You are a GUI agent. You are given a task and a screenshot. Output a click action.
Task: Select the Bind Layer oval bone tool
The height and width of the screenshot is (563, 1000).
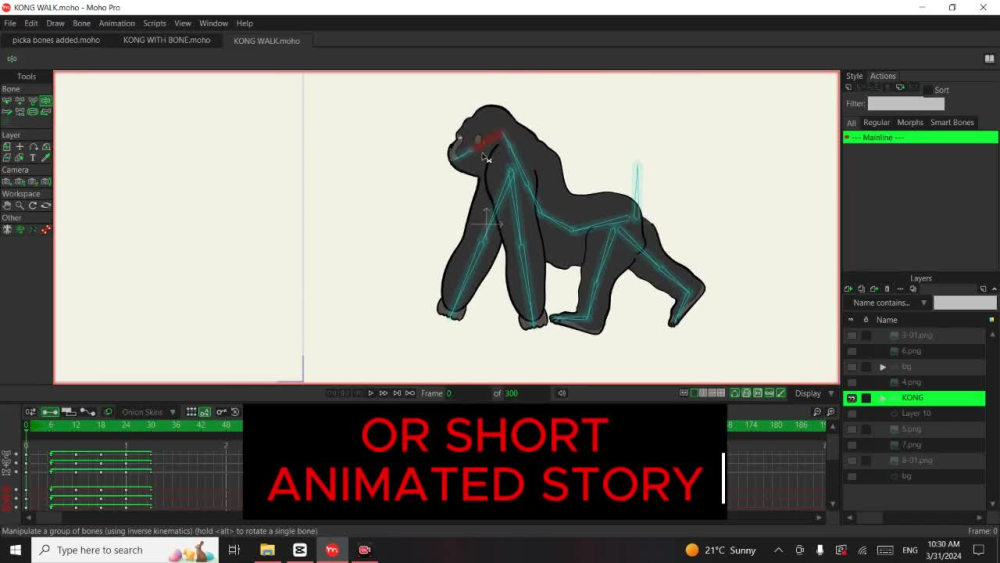(x=33, y=112)
